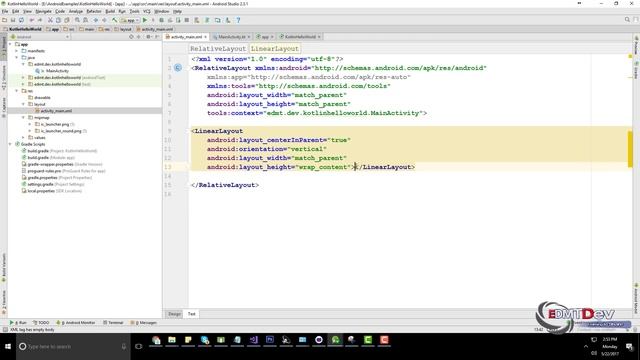Collapse the java folder node
The width and height of the screenshot is (640, 360).
(x=17, y=58)
